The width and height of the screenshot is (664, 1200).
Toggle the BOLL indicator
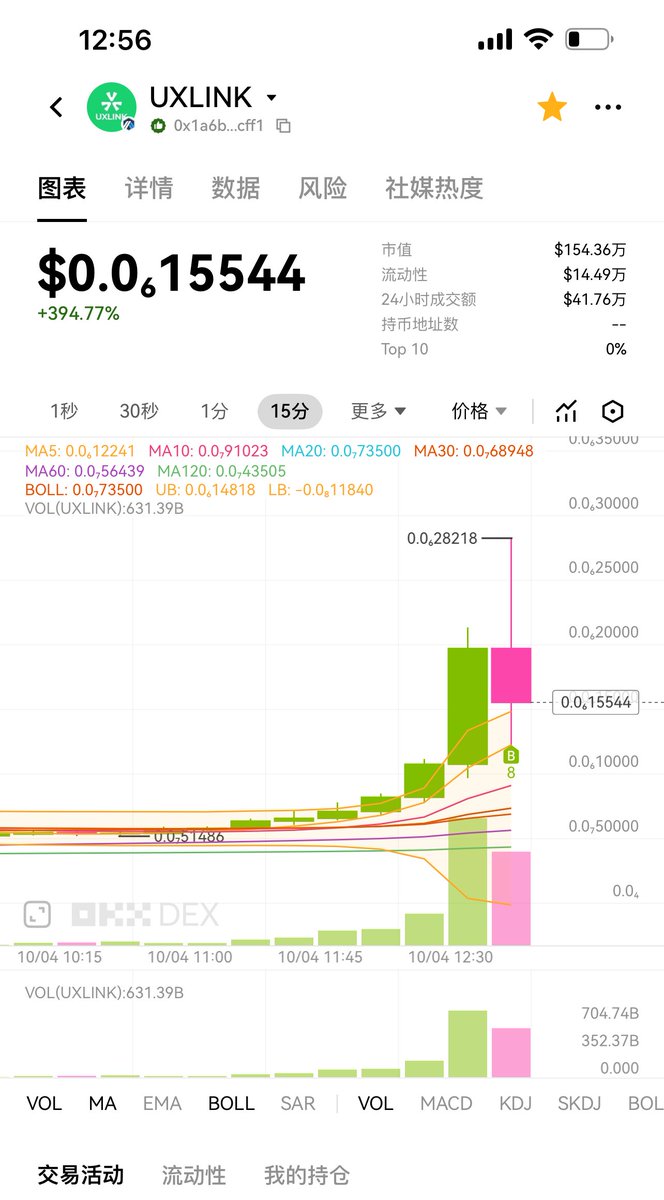point(231,1103)
